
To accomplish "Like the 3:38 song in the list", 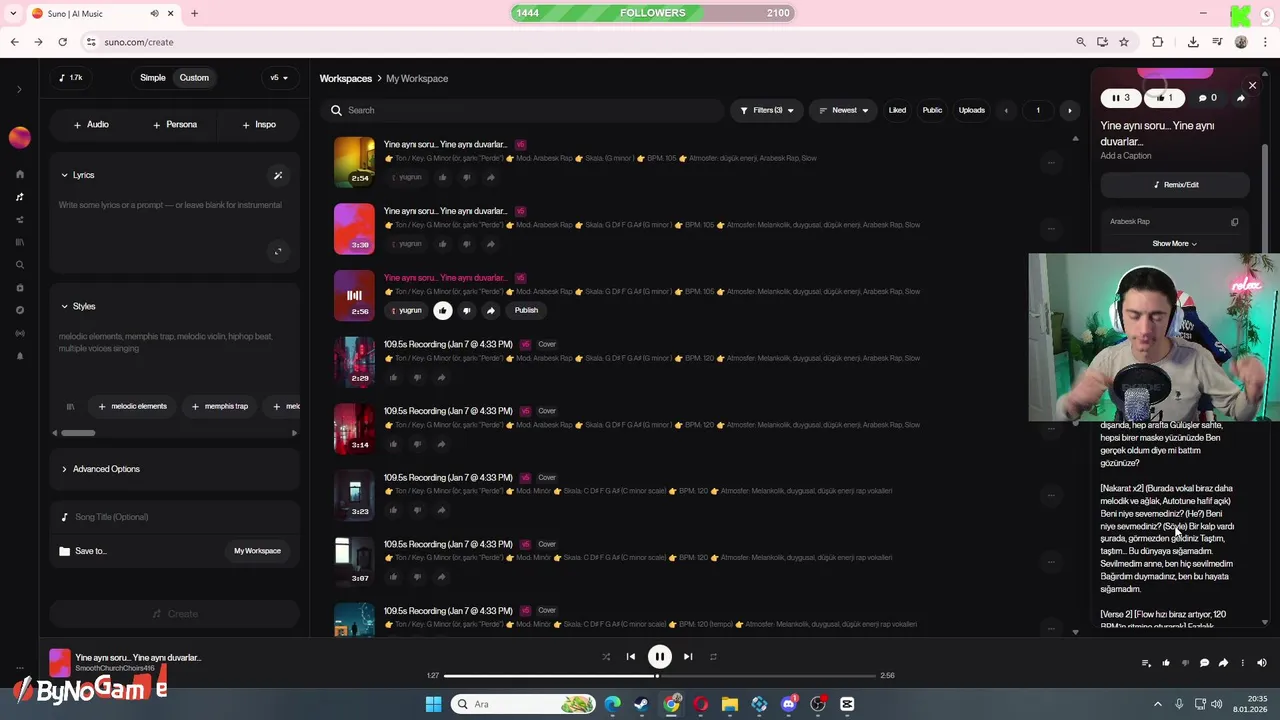I will point(442,244).
